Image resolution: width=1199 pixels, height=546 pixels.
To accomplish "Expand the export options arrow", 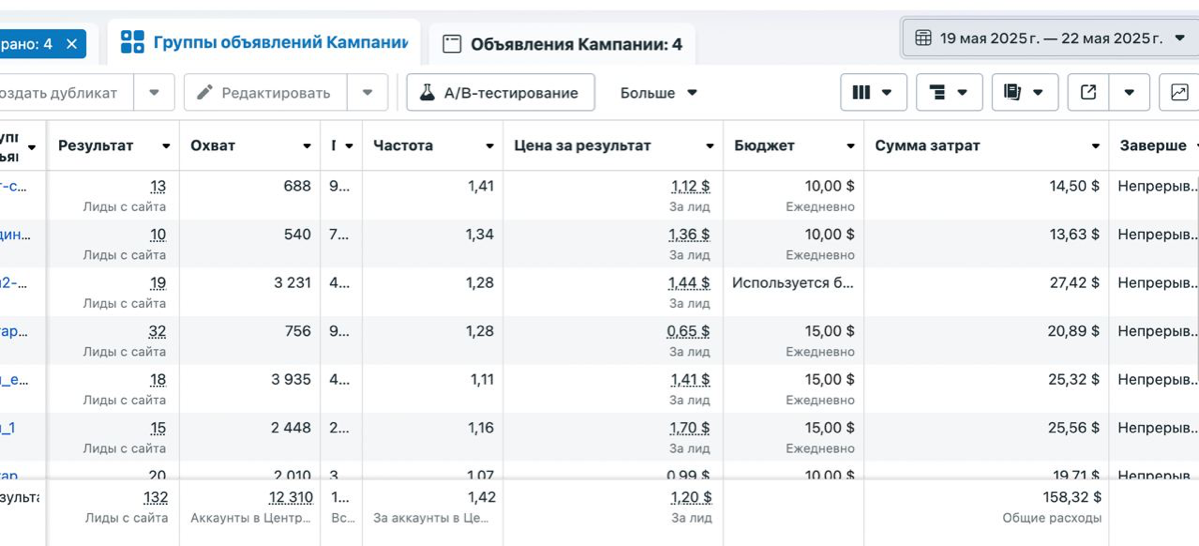I will point(1129,93).
